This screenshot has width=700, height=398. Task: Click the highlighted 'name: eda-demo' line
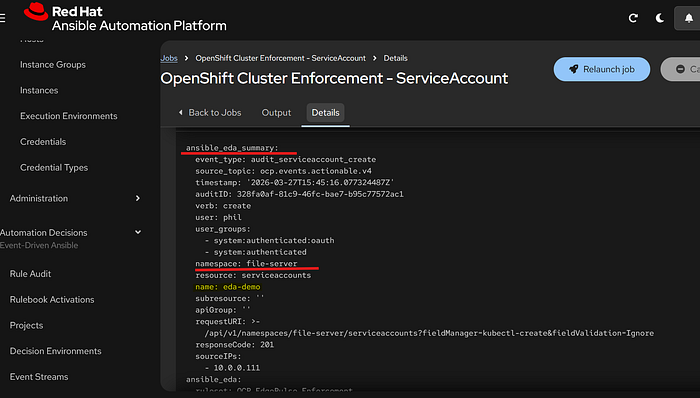(x=228, y=287)
